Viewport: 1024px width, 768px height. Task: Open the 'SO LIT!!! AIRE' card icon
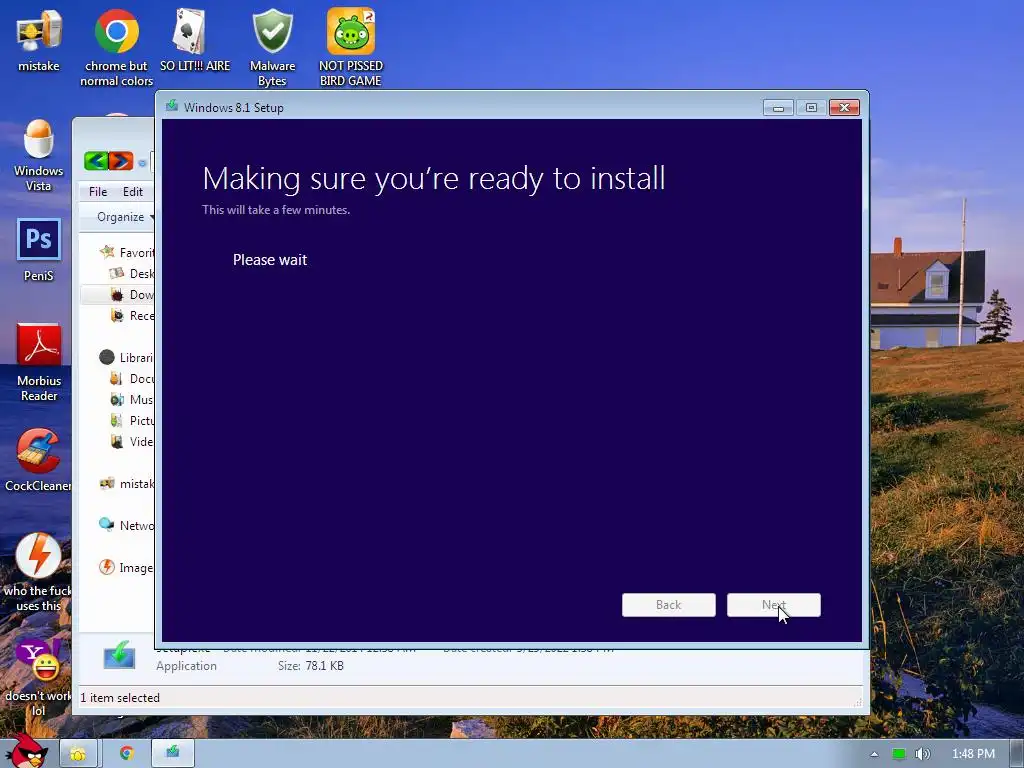click(x=195, y=39)
